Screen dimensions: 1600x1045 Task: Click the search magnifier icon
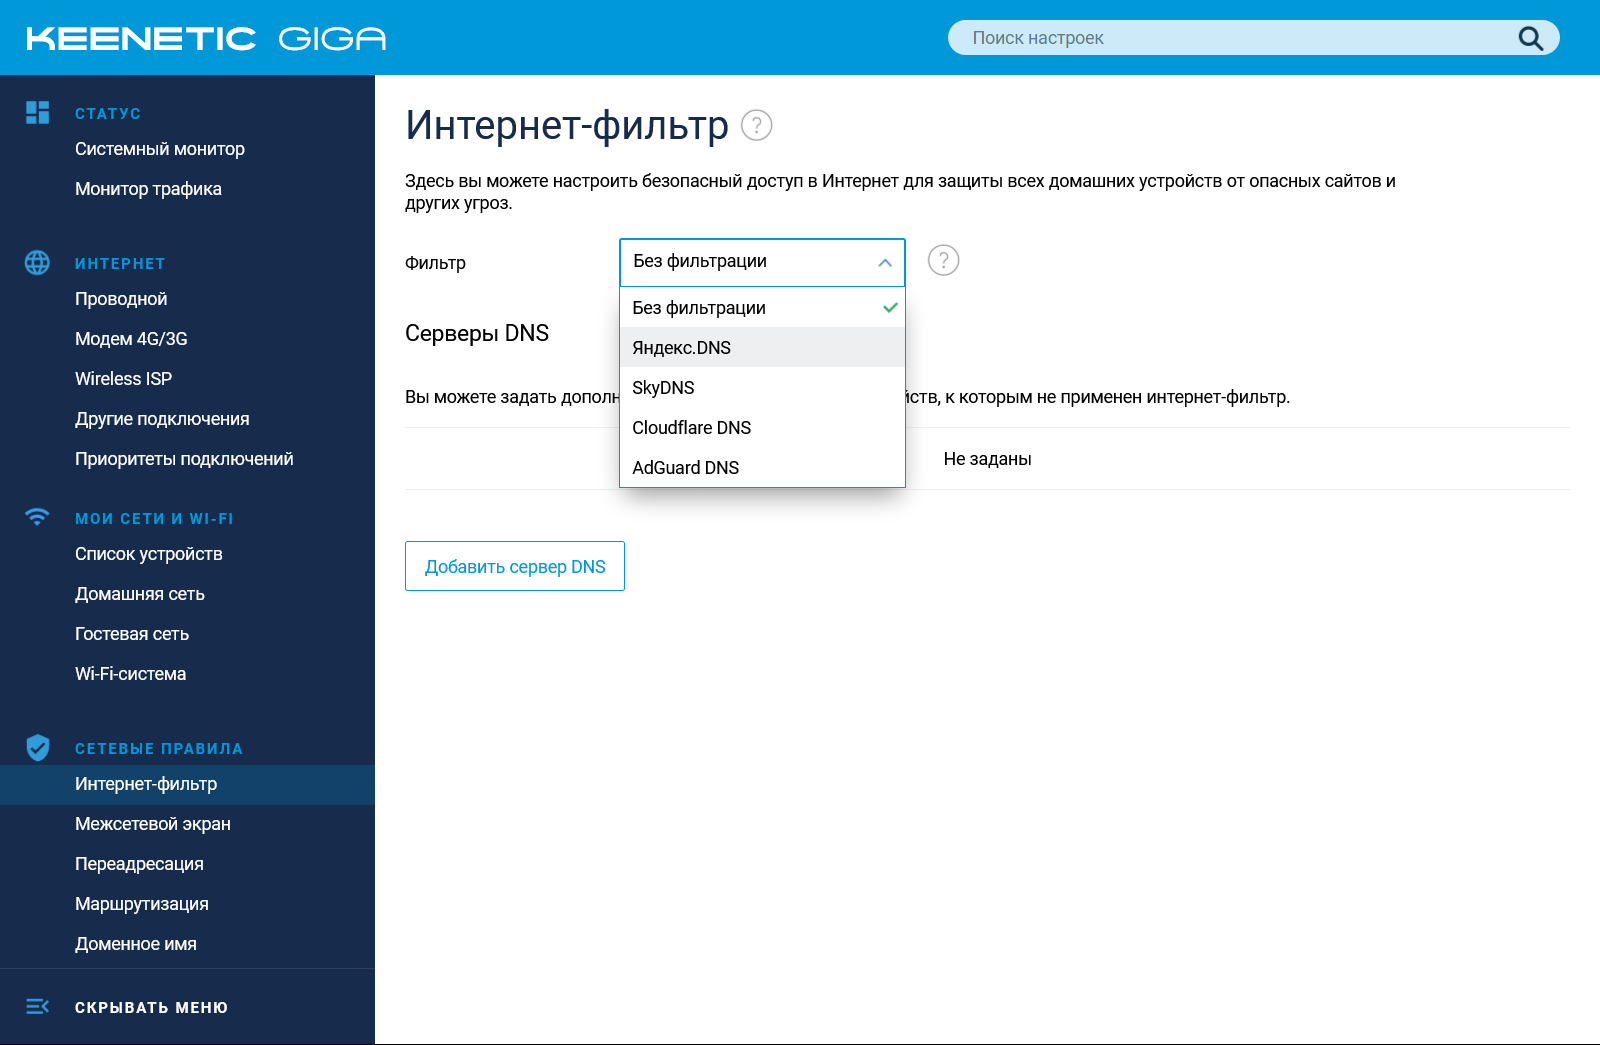click(1530, 38)
